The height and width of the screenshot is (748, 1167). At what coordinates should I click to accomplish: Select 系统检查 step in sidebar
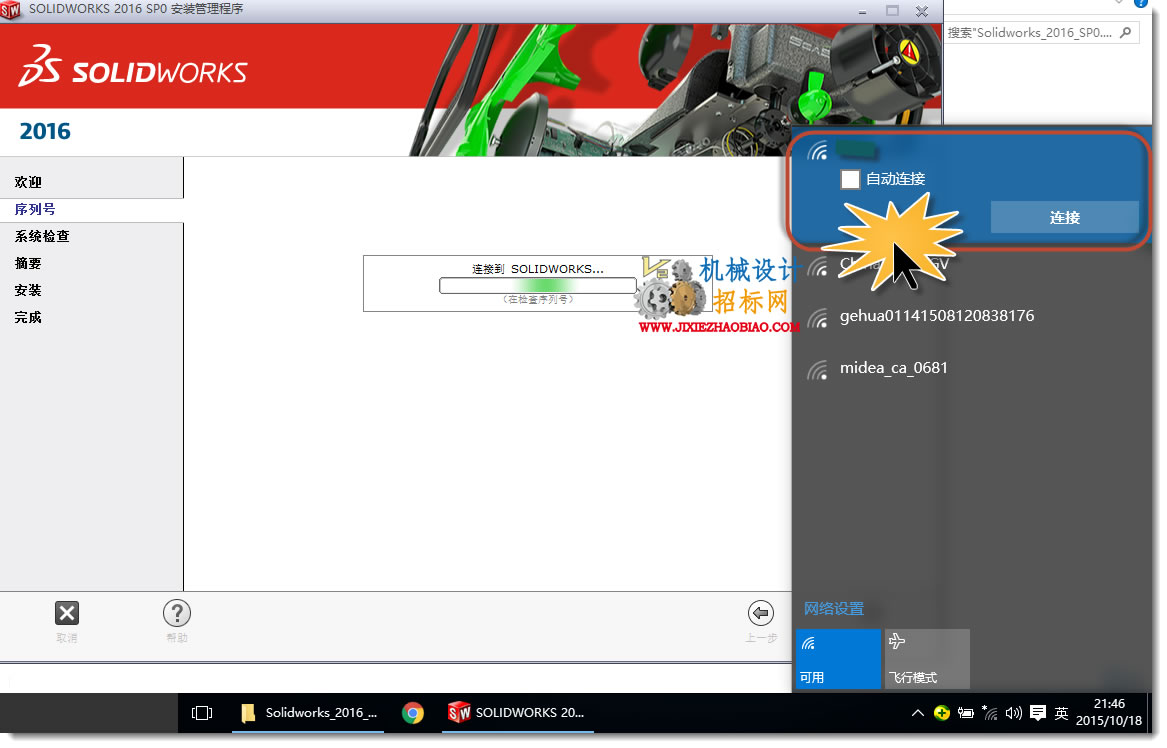tap(42, 236)
